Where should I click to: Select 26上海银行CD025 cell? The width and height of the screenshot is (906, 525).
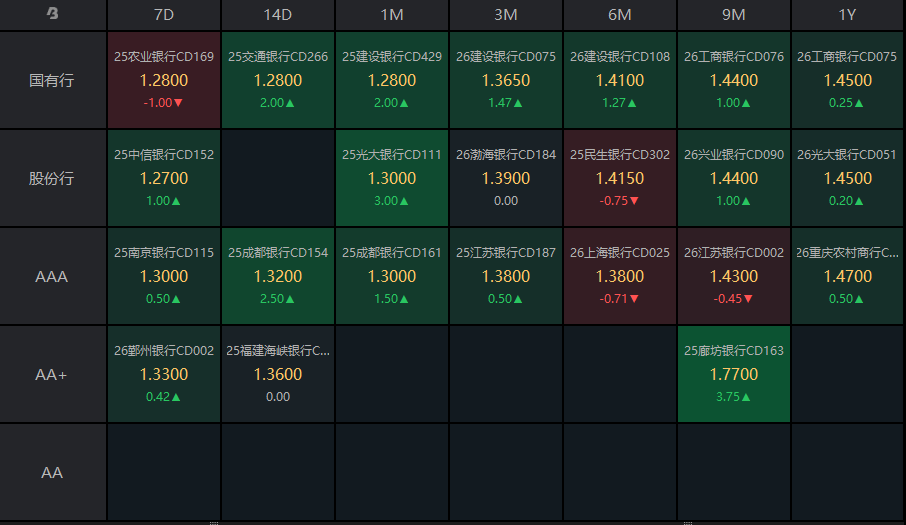(x=619, y=276)
